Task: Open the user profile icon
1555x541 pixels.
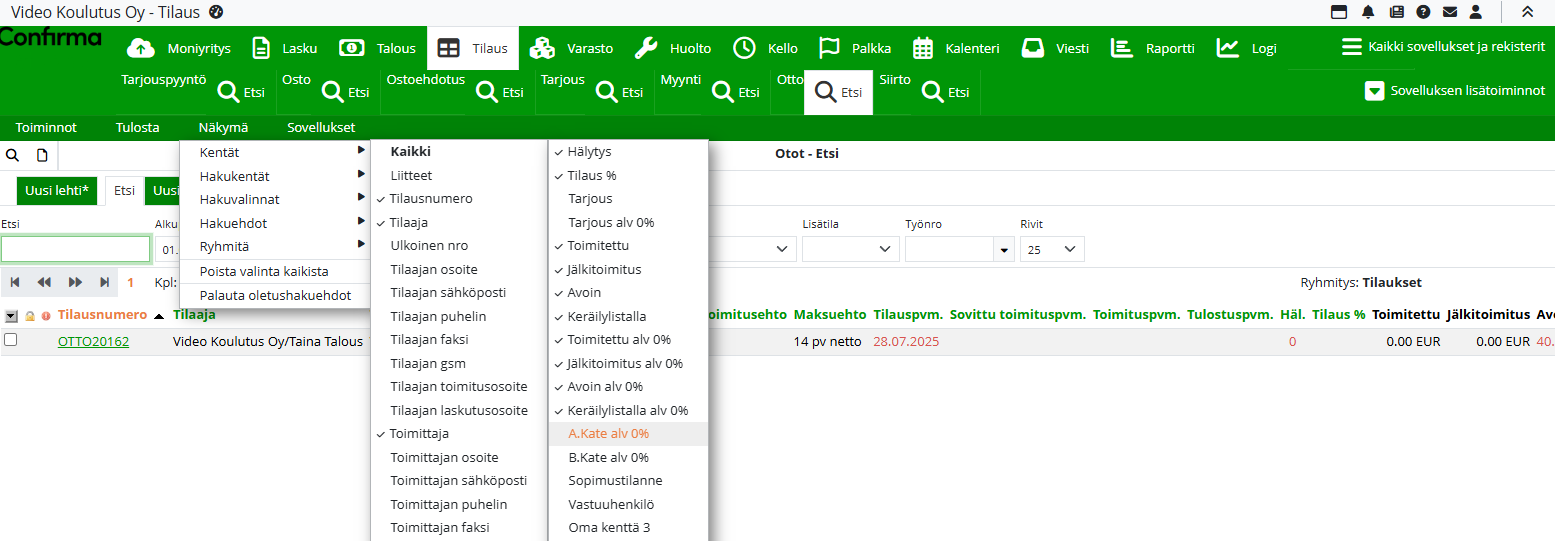Action: (x=1476, y=12)
